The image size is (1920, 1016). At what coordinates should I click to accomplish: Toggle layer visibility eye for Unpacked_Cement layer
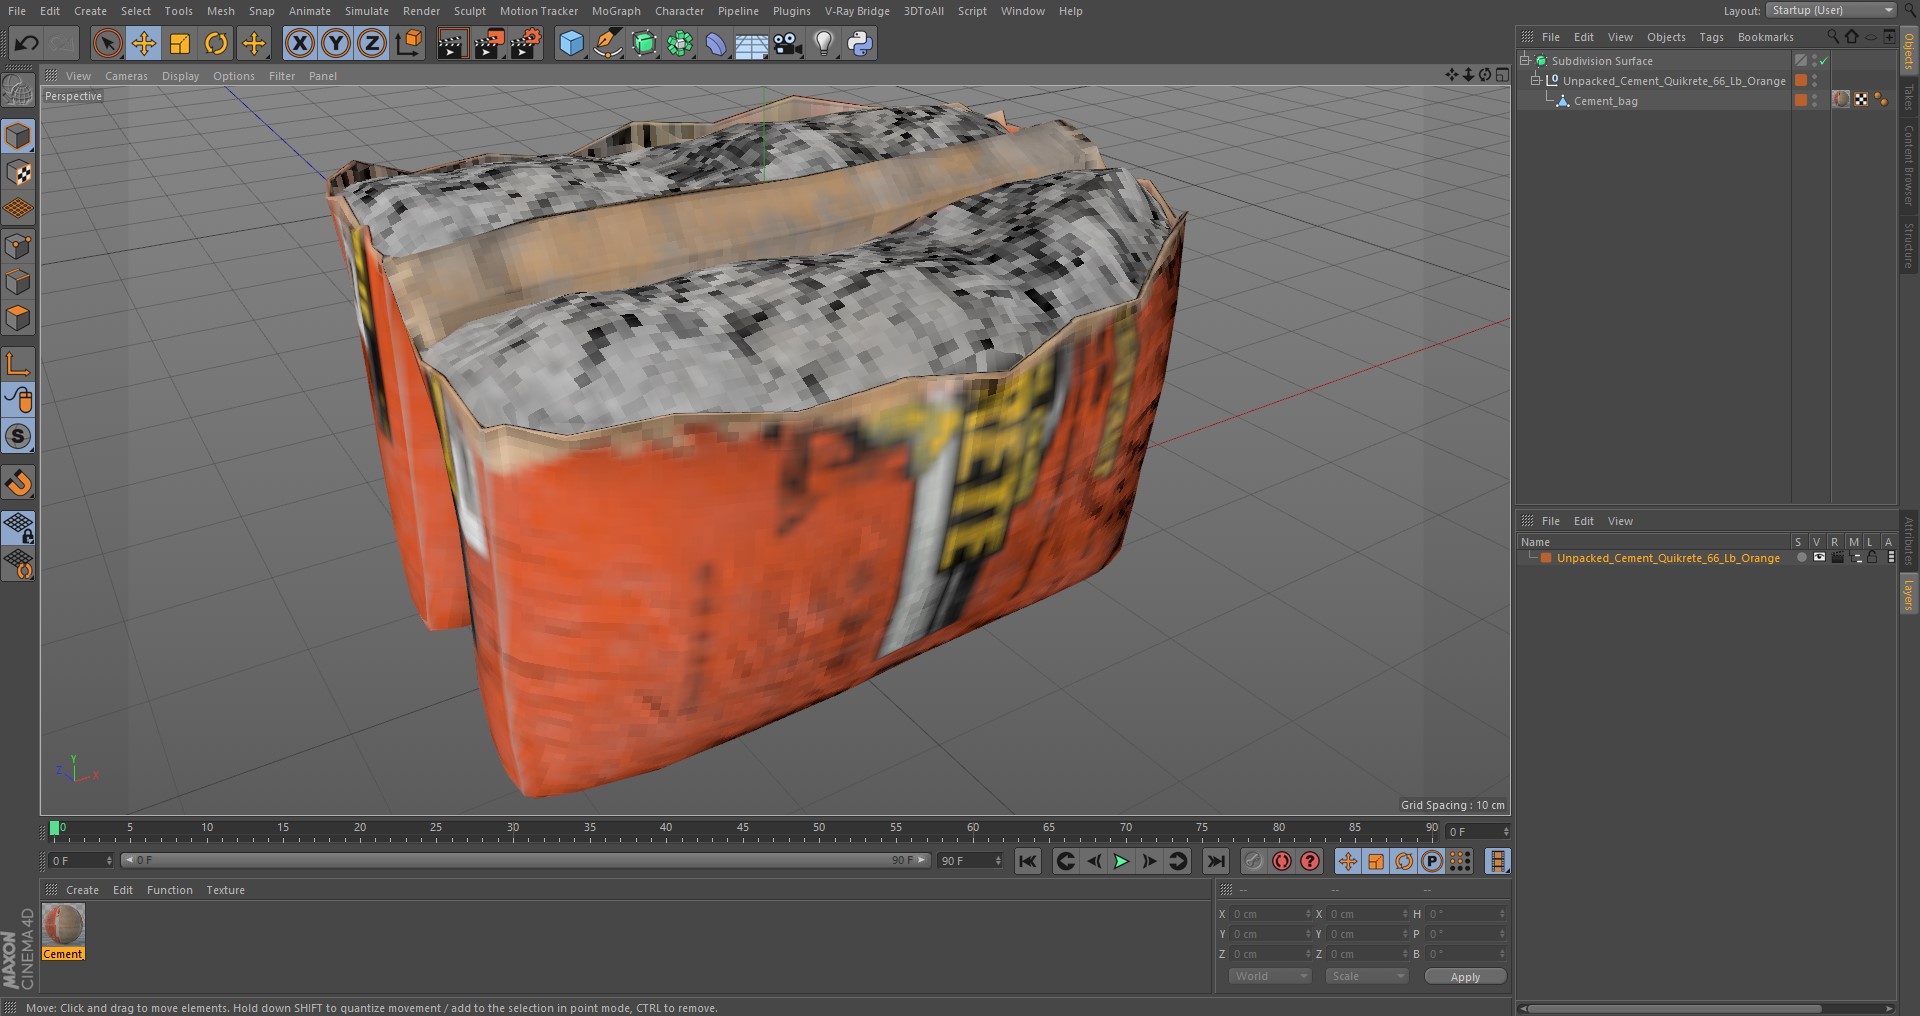tap(1819, 558)
